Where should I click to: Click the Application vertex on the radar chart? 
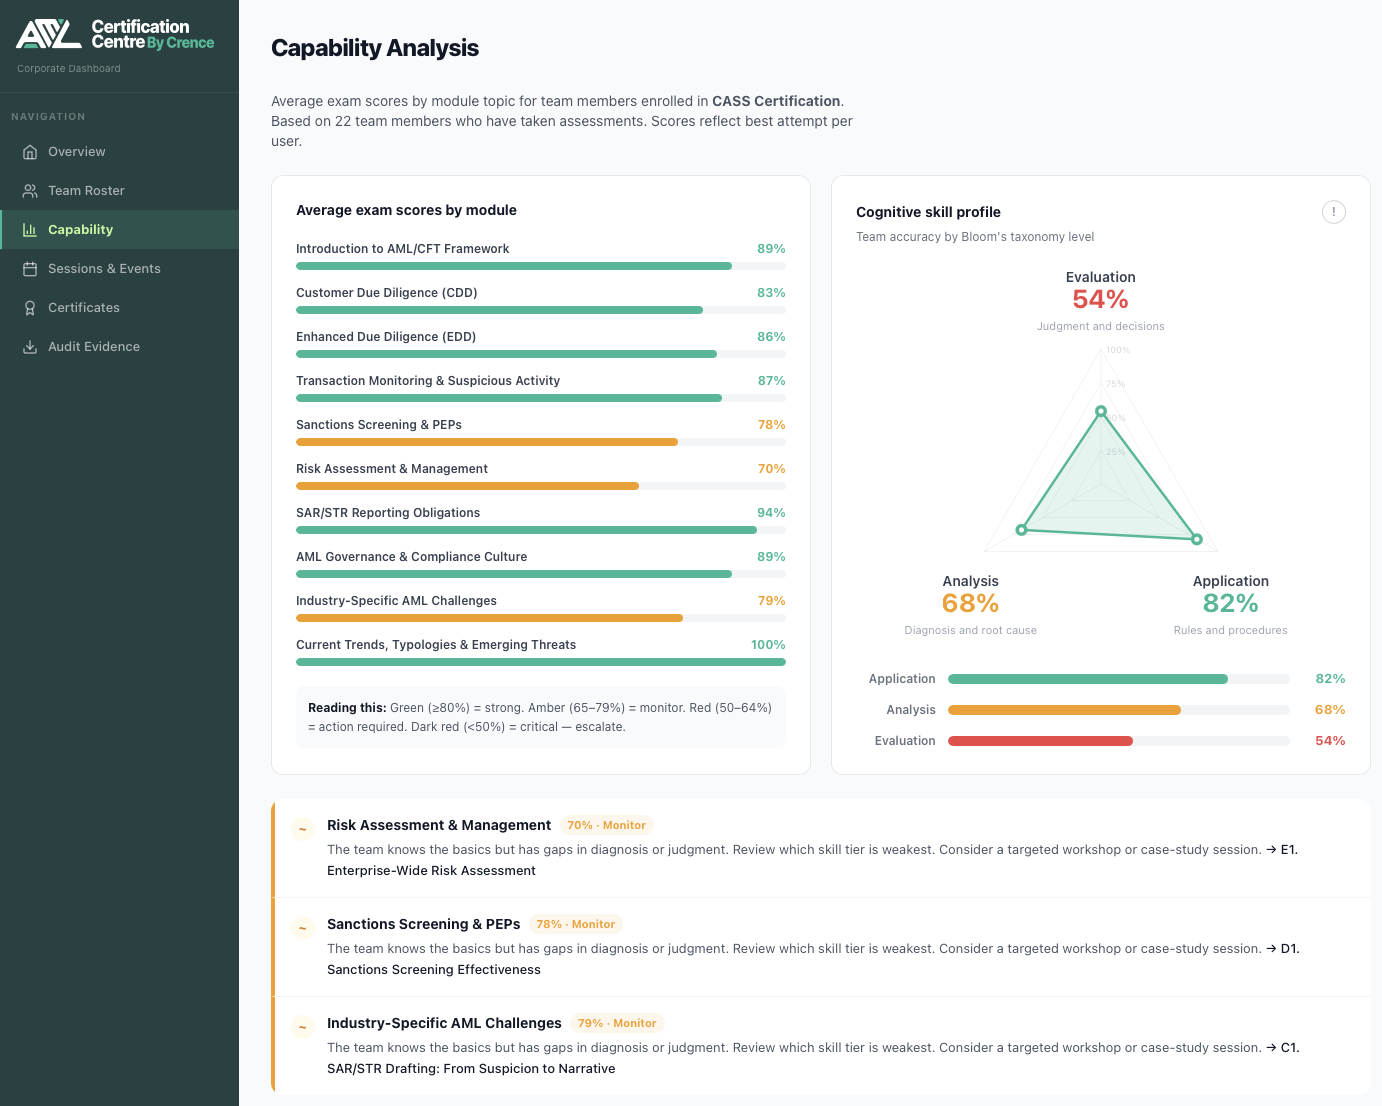pos(1196,538)
